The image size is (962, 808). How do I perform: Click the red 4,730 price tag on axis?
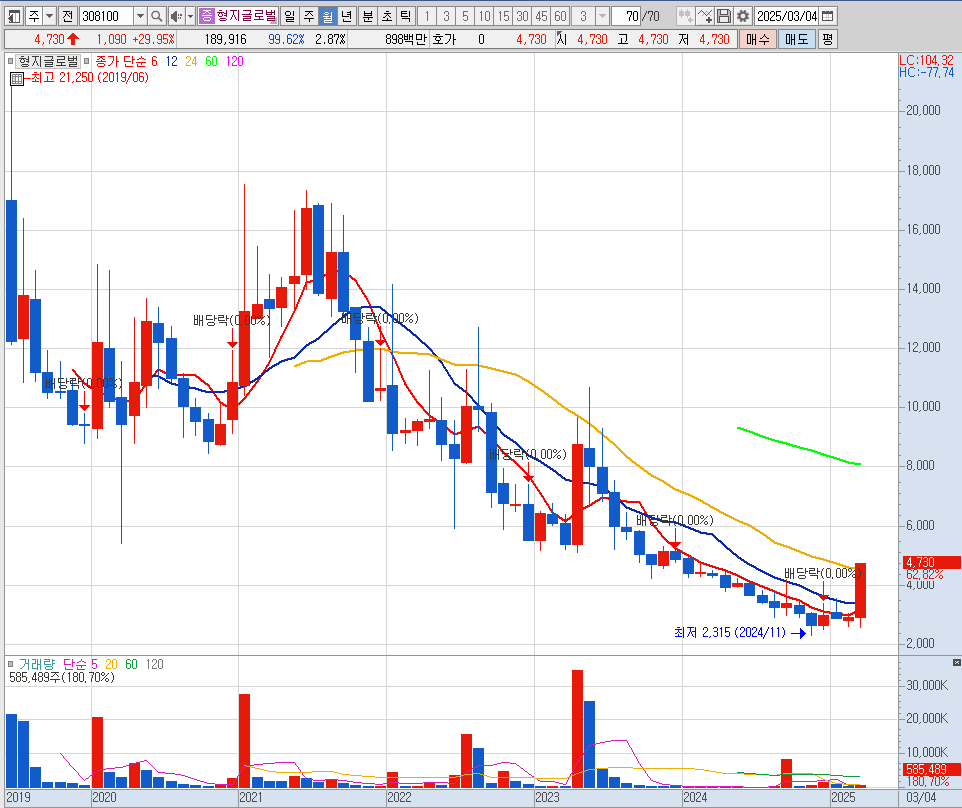pyautogui.click(x=930, y=562)
